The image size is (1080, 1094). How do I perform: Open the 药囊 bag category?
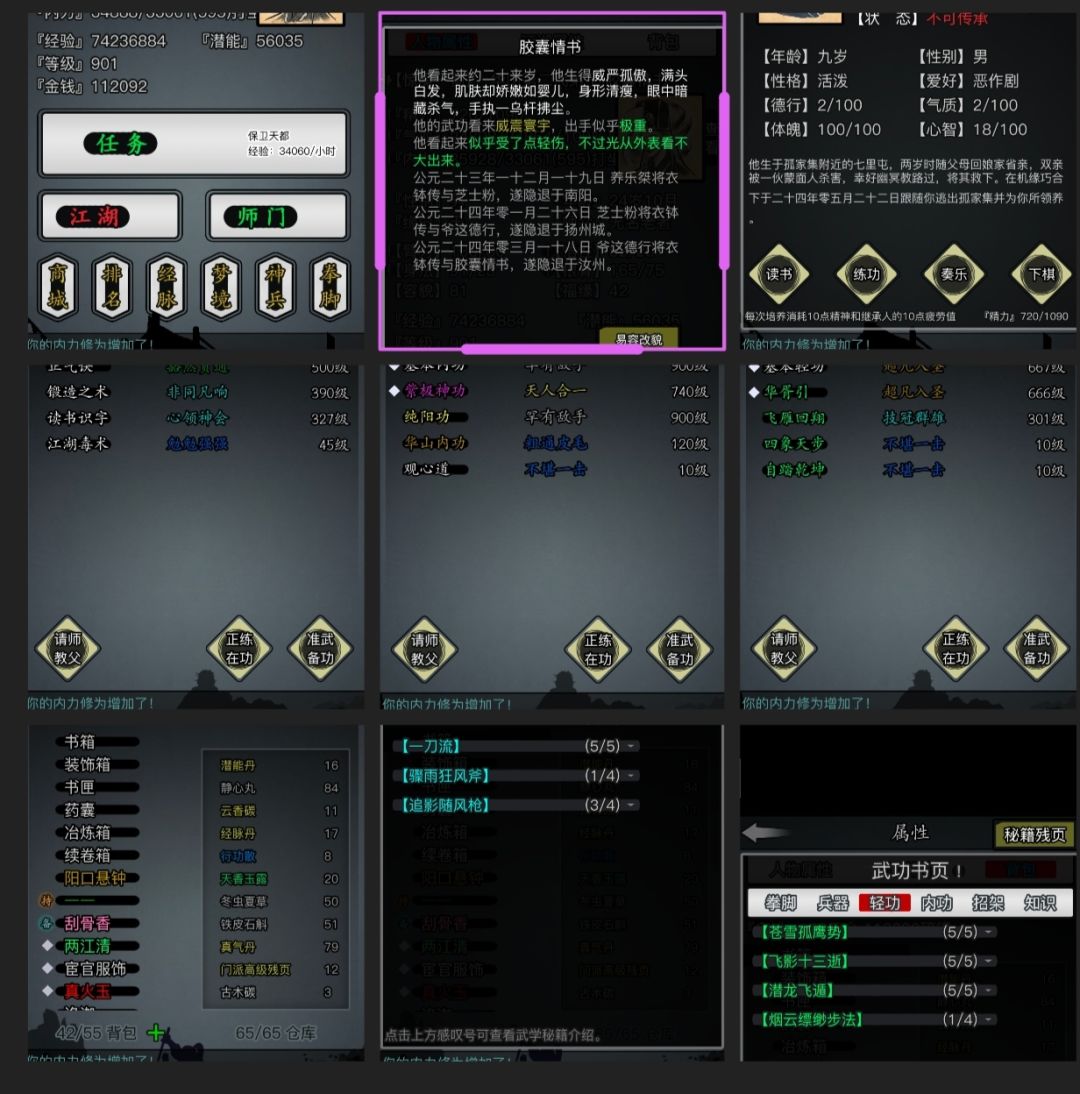pyautogui.click(x=98, y=809)
